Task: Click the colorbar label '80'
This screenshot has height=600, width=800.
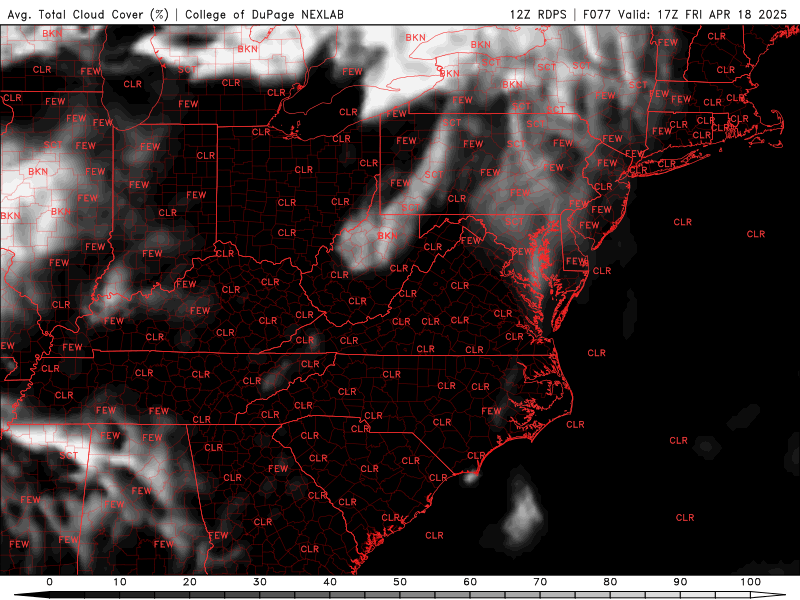Action: 610,582
